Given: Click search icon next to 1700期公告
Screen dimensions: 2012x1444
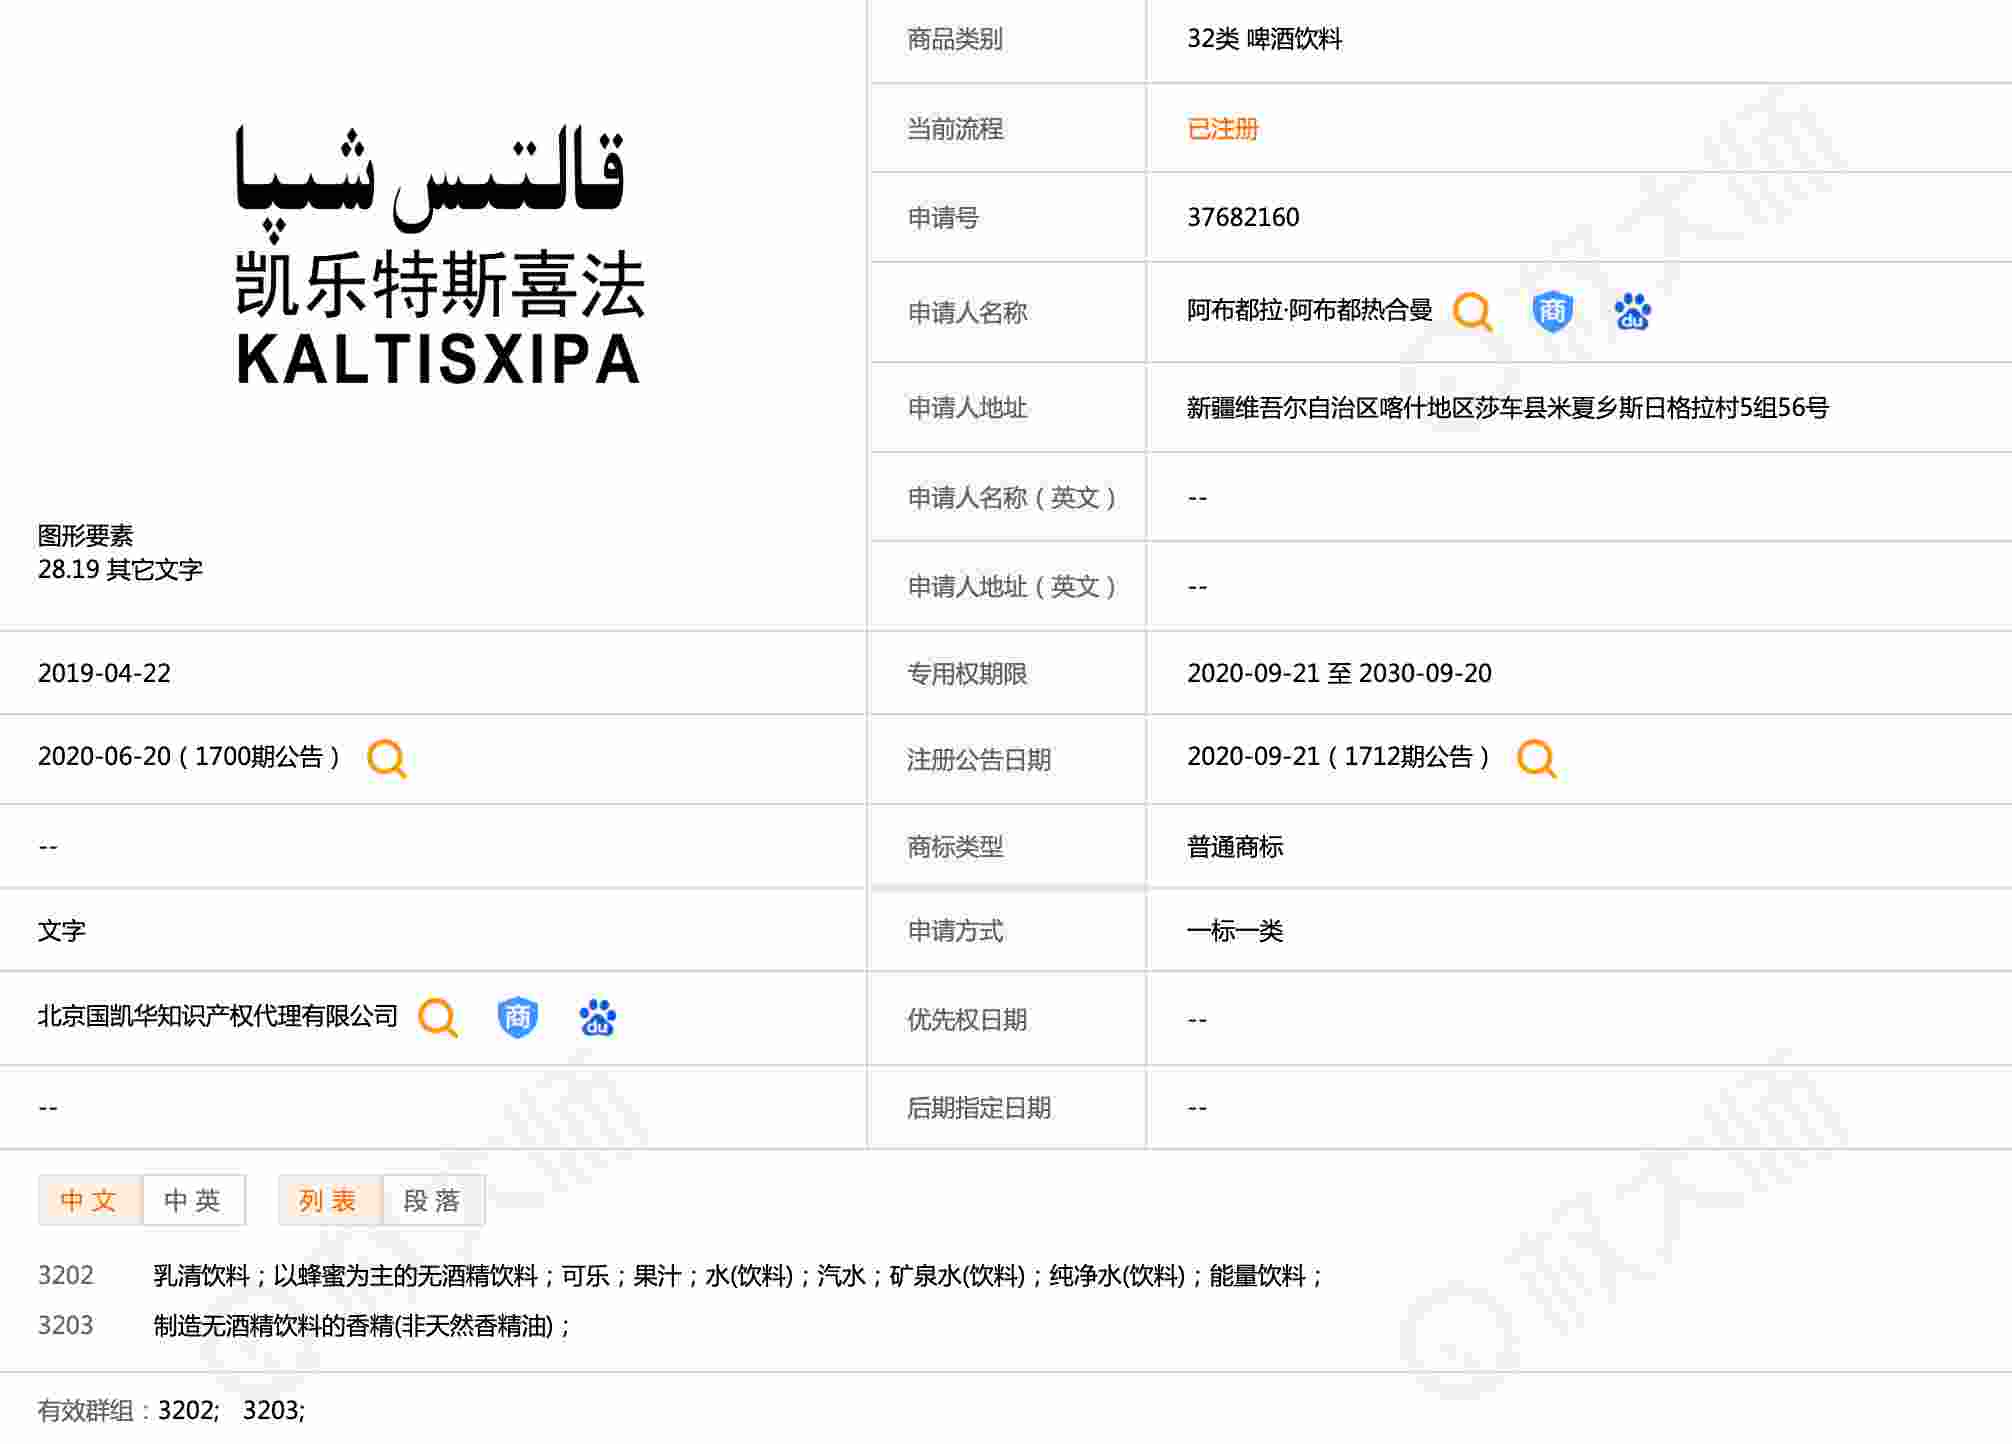Looking at the screenshot, I should tap(386, 759).
